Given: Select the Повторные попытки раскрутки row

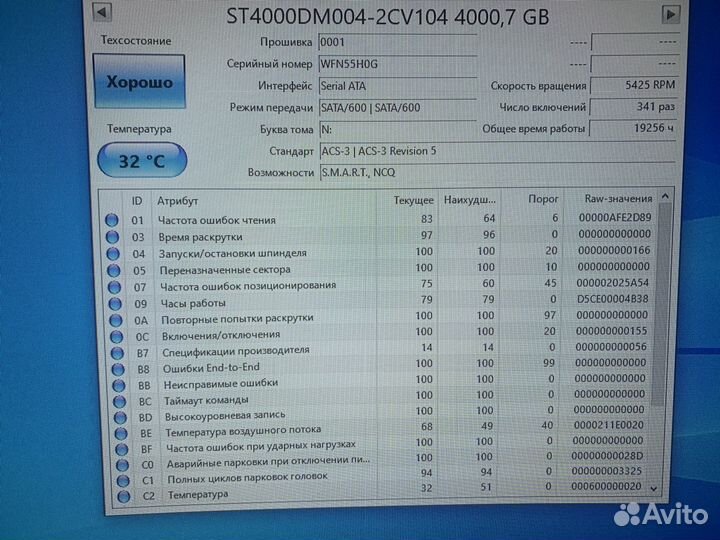Looking at the screenshot, I should click(x=381, y=317).
